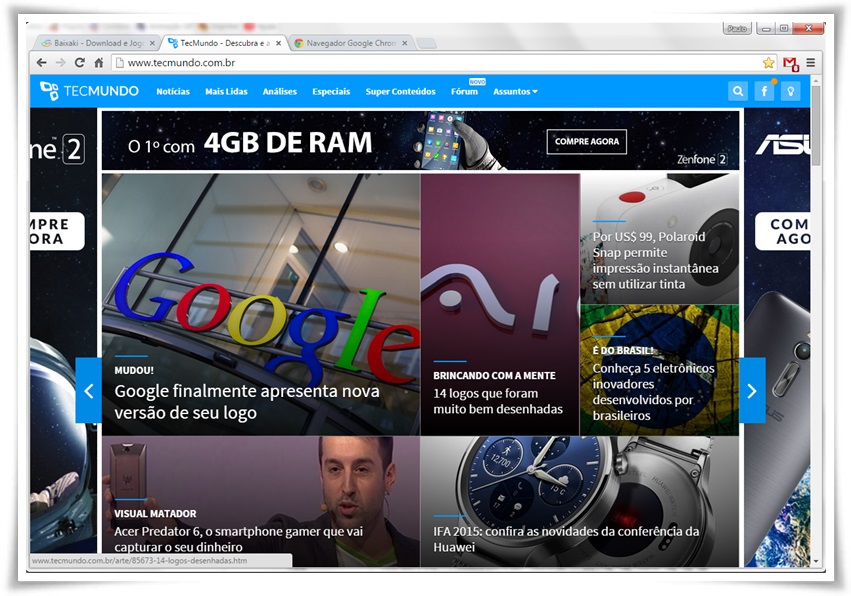The height and width of the screenshot is (596, 851).
Task: Go back with the browser back arrow
Action: 42,63
